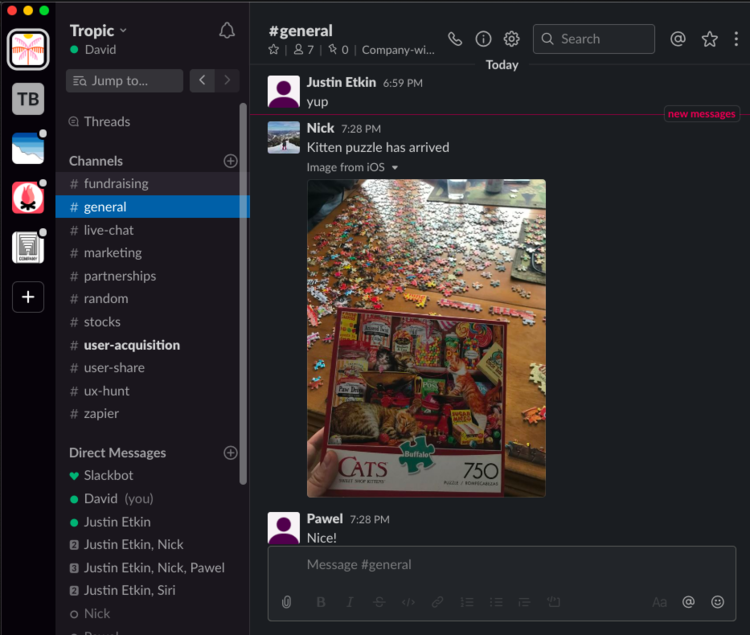Show mentions and reactions at-sign in header
This screenshot has height=635, width=750.
[678, 39]
